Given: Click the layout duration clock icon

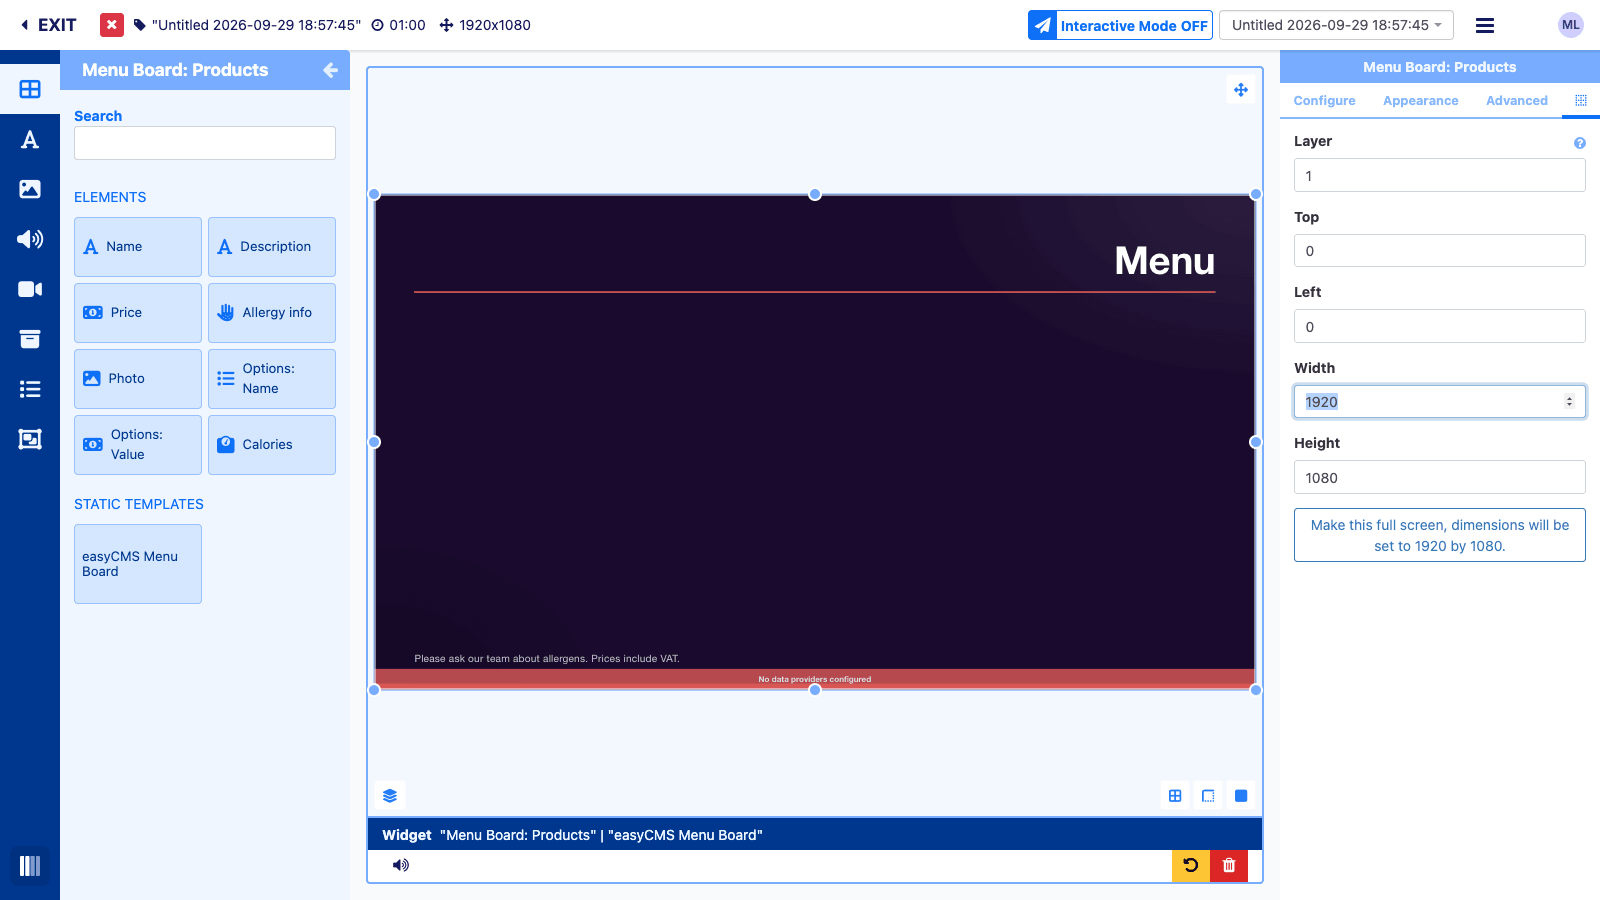Looking at the screenshot, I should point(378,25).
